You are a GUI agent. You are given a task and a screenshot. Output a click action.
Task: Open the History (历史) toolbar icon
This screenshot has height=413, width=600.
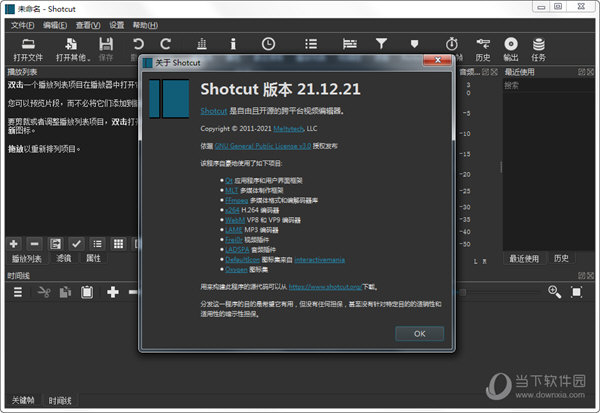(x=483, y=44)
